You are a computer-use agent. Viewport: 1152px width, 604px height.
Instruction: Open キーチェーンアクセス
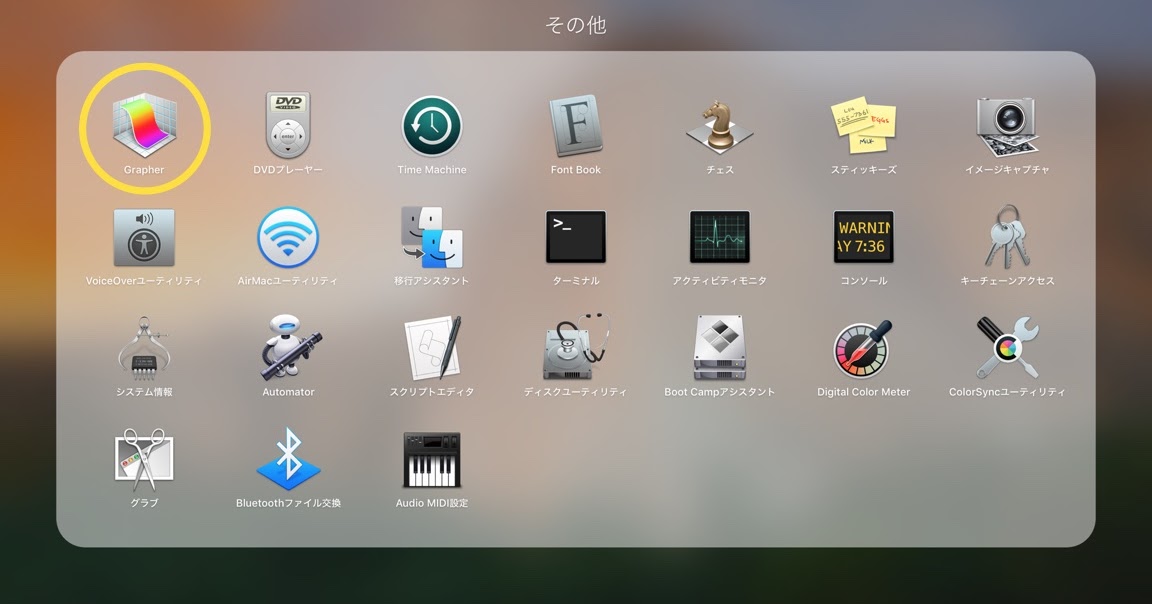pos(1008,237)
